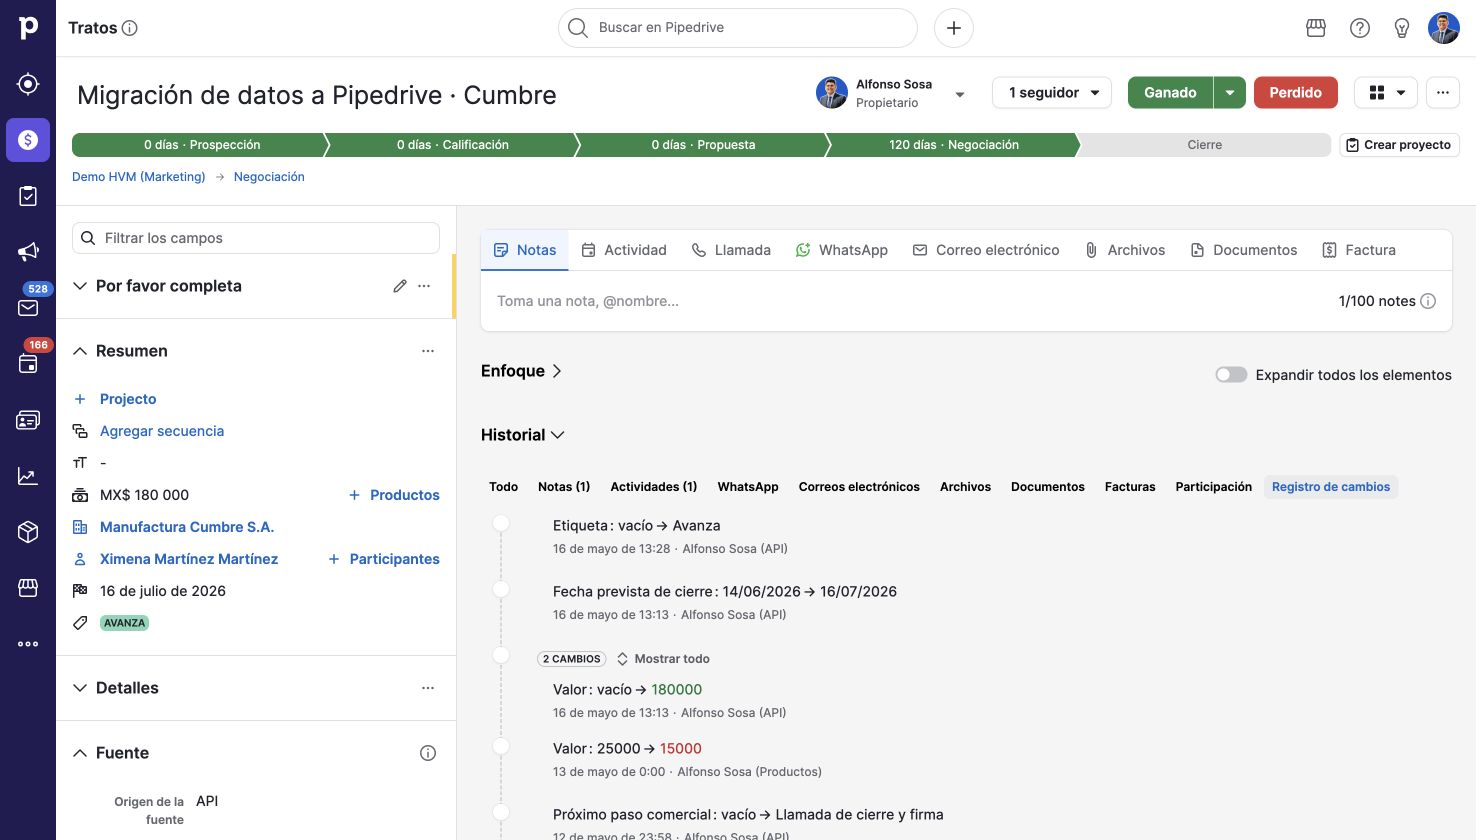The image size is (1476, 840).
Task: Open Resumen section more options
Action: [428, 351]
